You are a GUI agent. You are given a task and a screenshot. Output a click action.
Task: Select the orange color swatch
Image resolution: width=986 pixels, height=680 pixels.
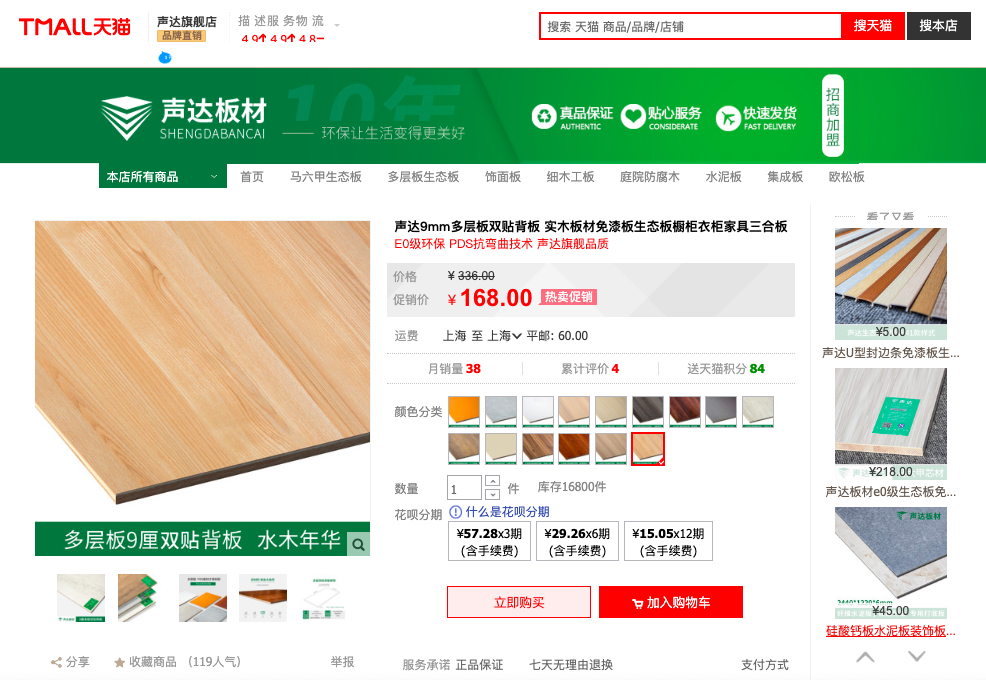point(464,412)
